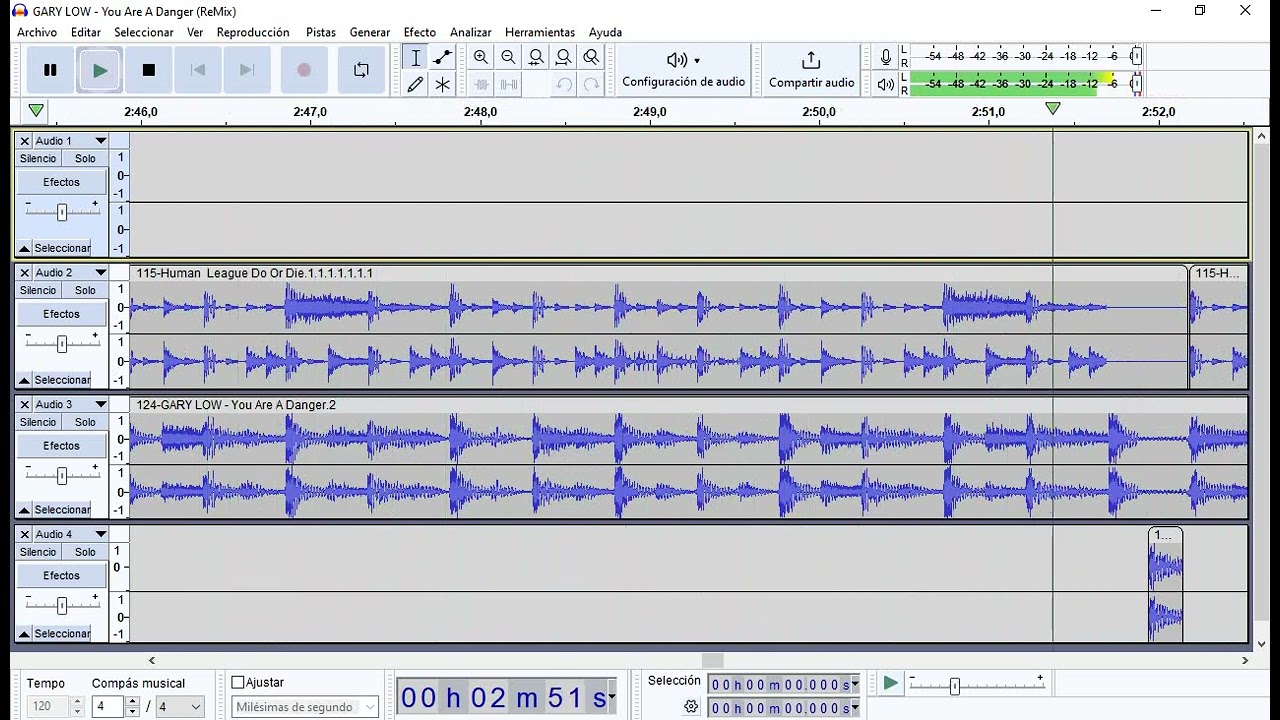Screen dimensions: 1280x720
Task: Open Configuración de audio settings
Action: coord(684,70)
